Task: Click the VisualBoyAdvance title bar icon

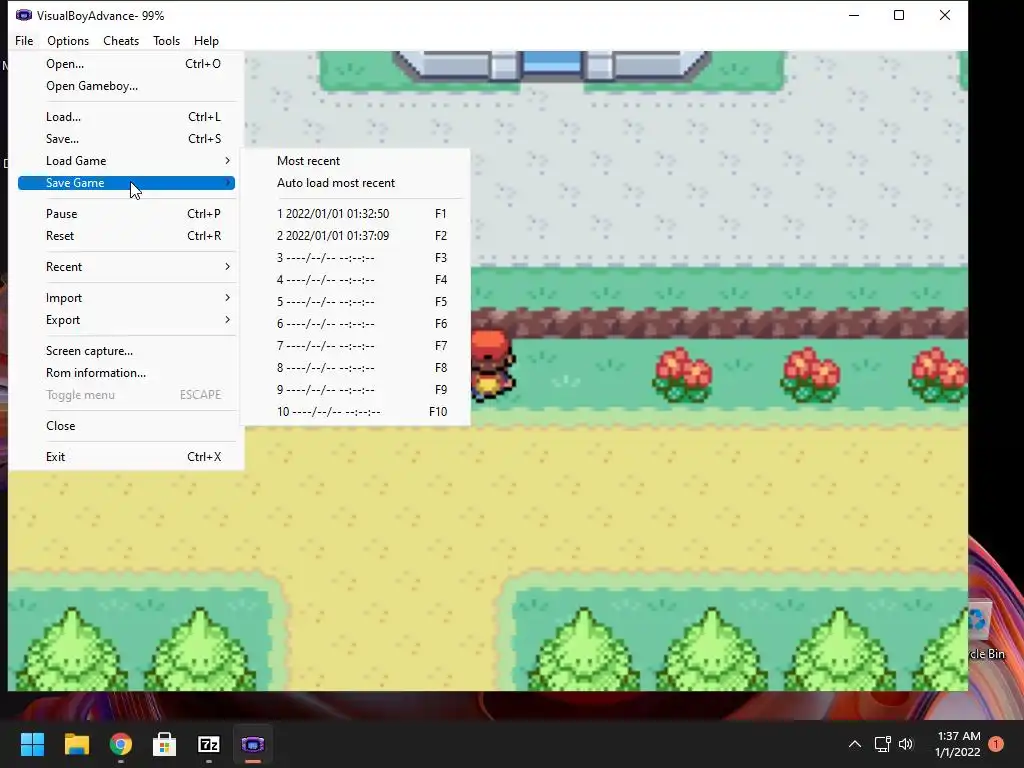Action: click(x=24, y=15)
